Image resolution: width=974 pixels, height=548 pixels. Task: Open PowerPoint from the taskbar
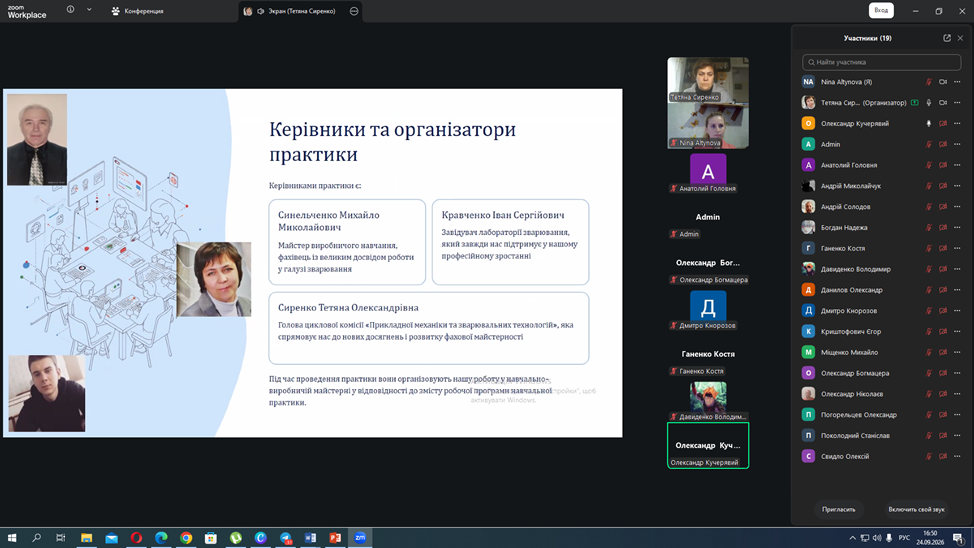(335, 537)
